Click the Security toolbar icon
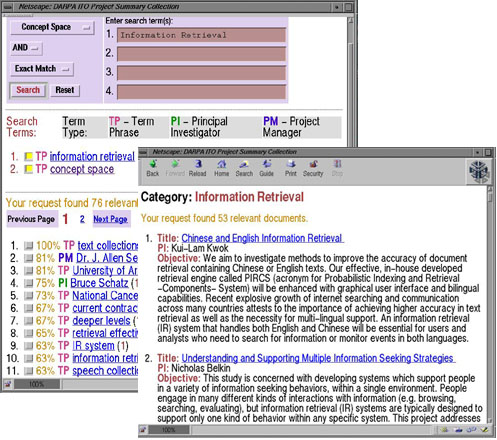 [x=313, y=168]
